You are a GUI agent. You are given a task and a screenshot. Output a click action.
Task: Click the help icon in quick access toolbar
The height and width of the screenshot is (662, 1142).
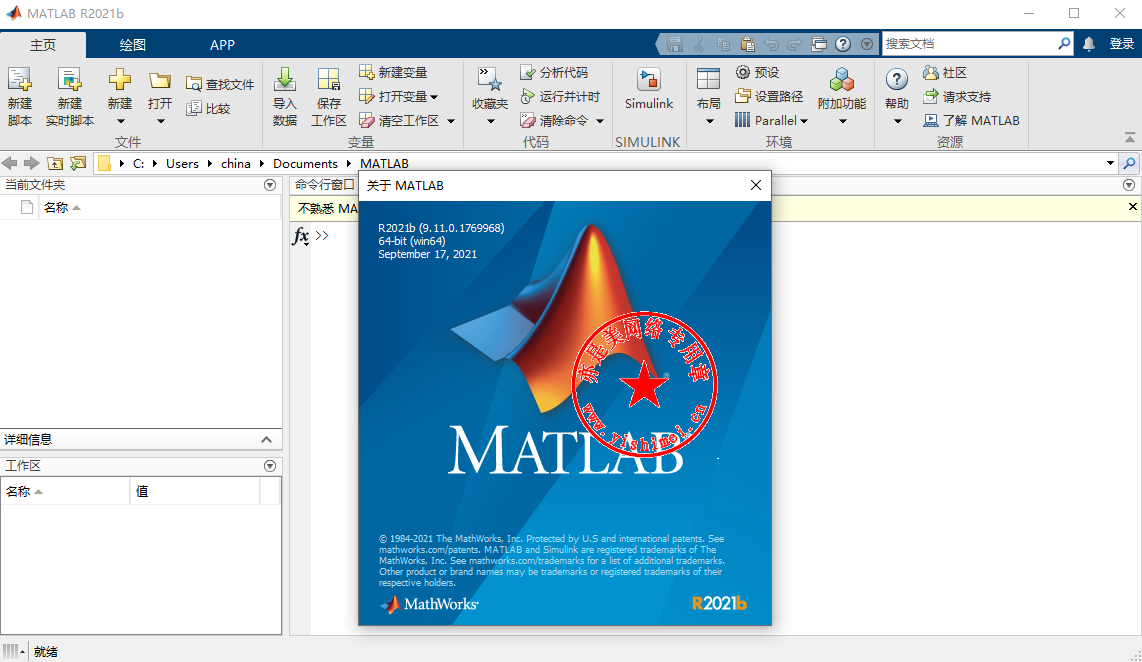click(843, 44)
